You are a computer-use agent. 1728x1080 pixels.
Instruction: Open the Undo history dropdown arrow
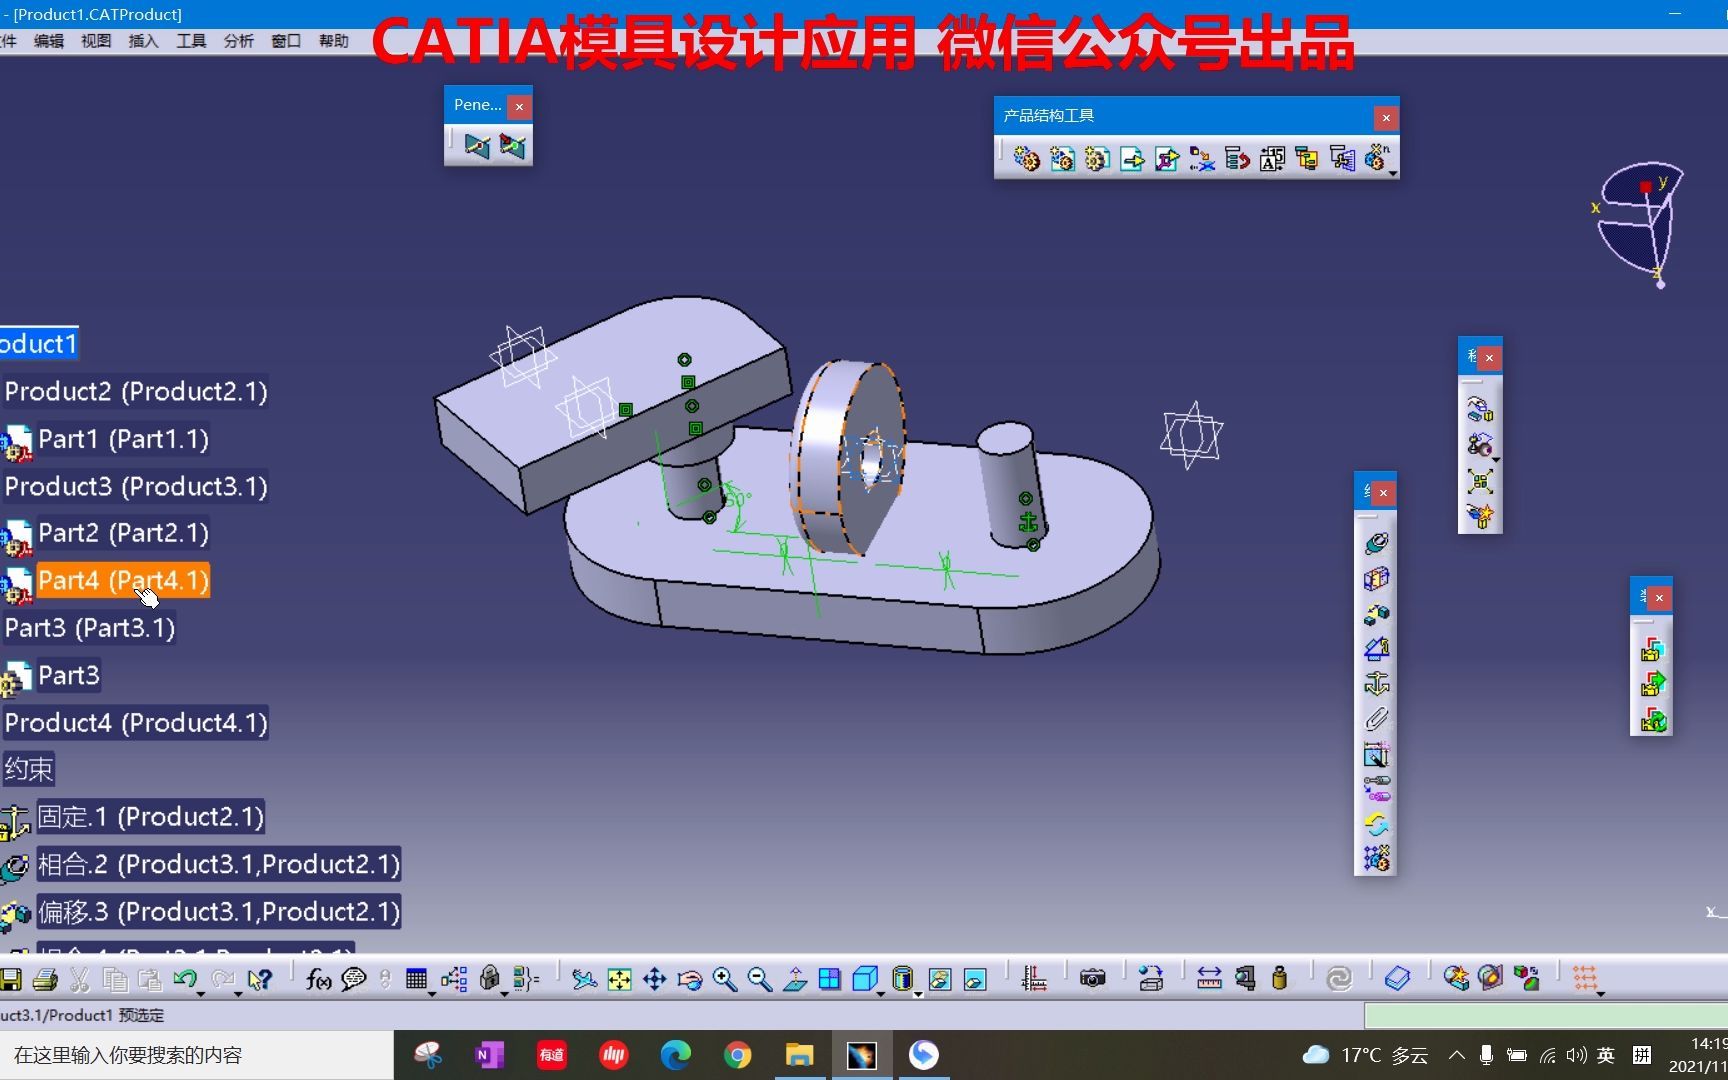(201, 993)
